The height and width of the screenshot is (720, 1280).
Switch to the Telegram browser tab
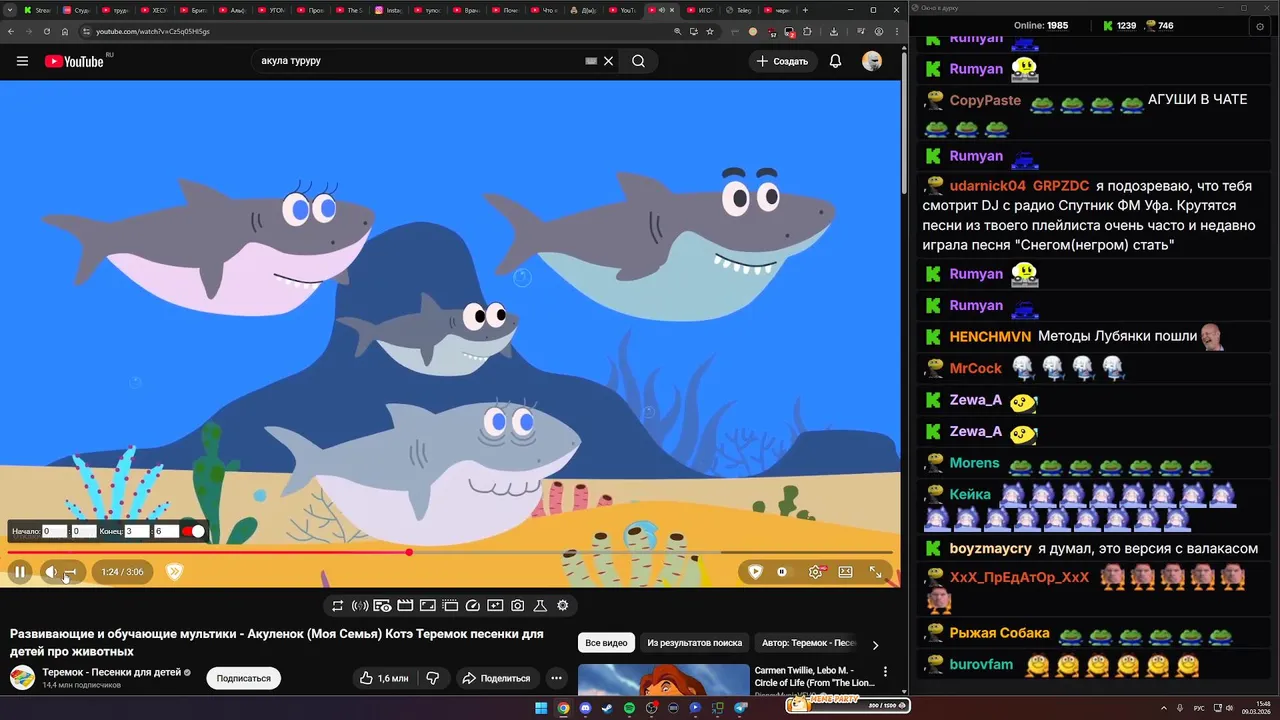pyautogui.click(x=741, y=10)
